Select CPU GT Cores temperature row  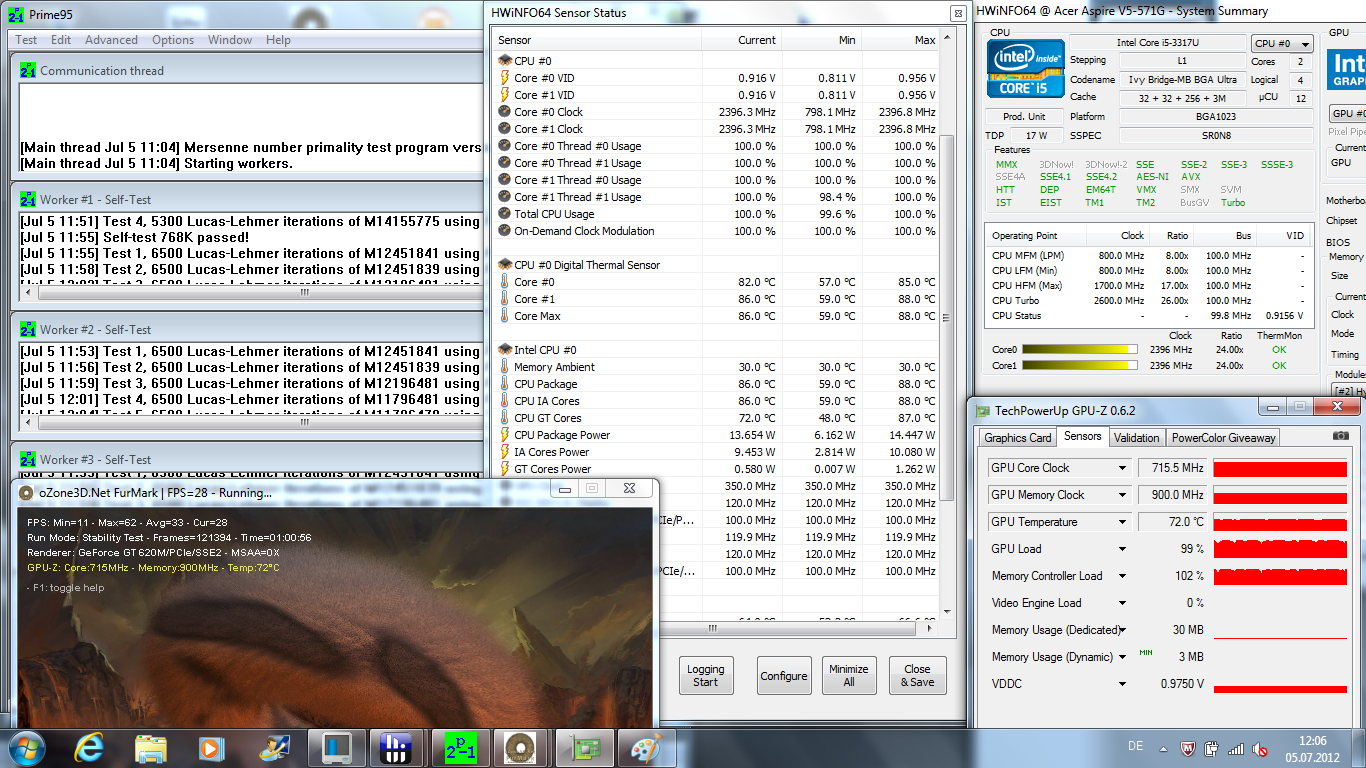[x=717, y=418]
